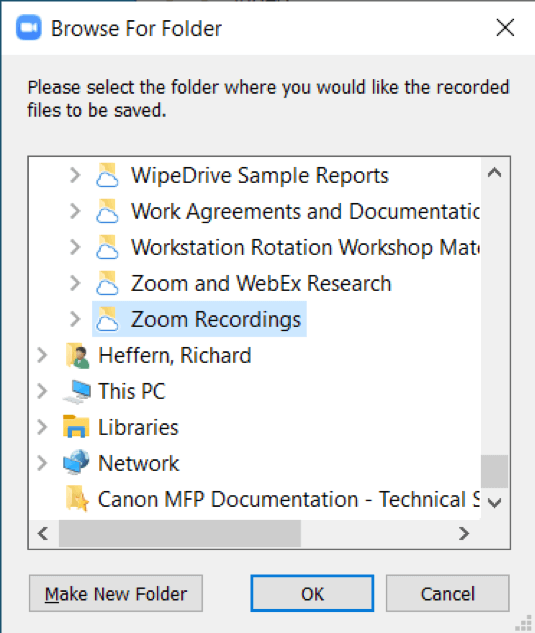Select the WipeDrive Sample Reports cloud folder icon
The width and height of the screenshot is (535, 633).
tap(107, 175)
